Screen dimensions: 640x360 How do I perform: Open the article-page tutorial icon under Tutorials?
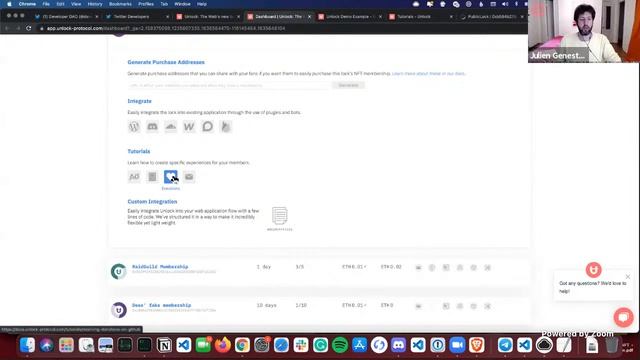[x=152, y=177]
